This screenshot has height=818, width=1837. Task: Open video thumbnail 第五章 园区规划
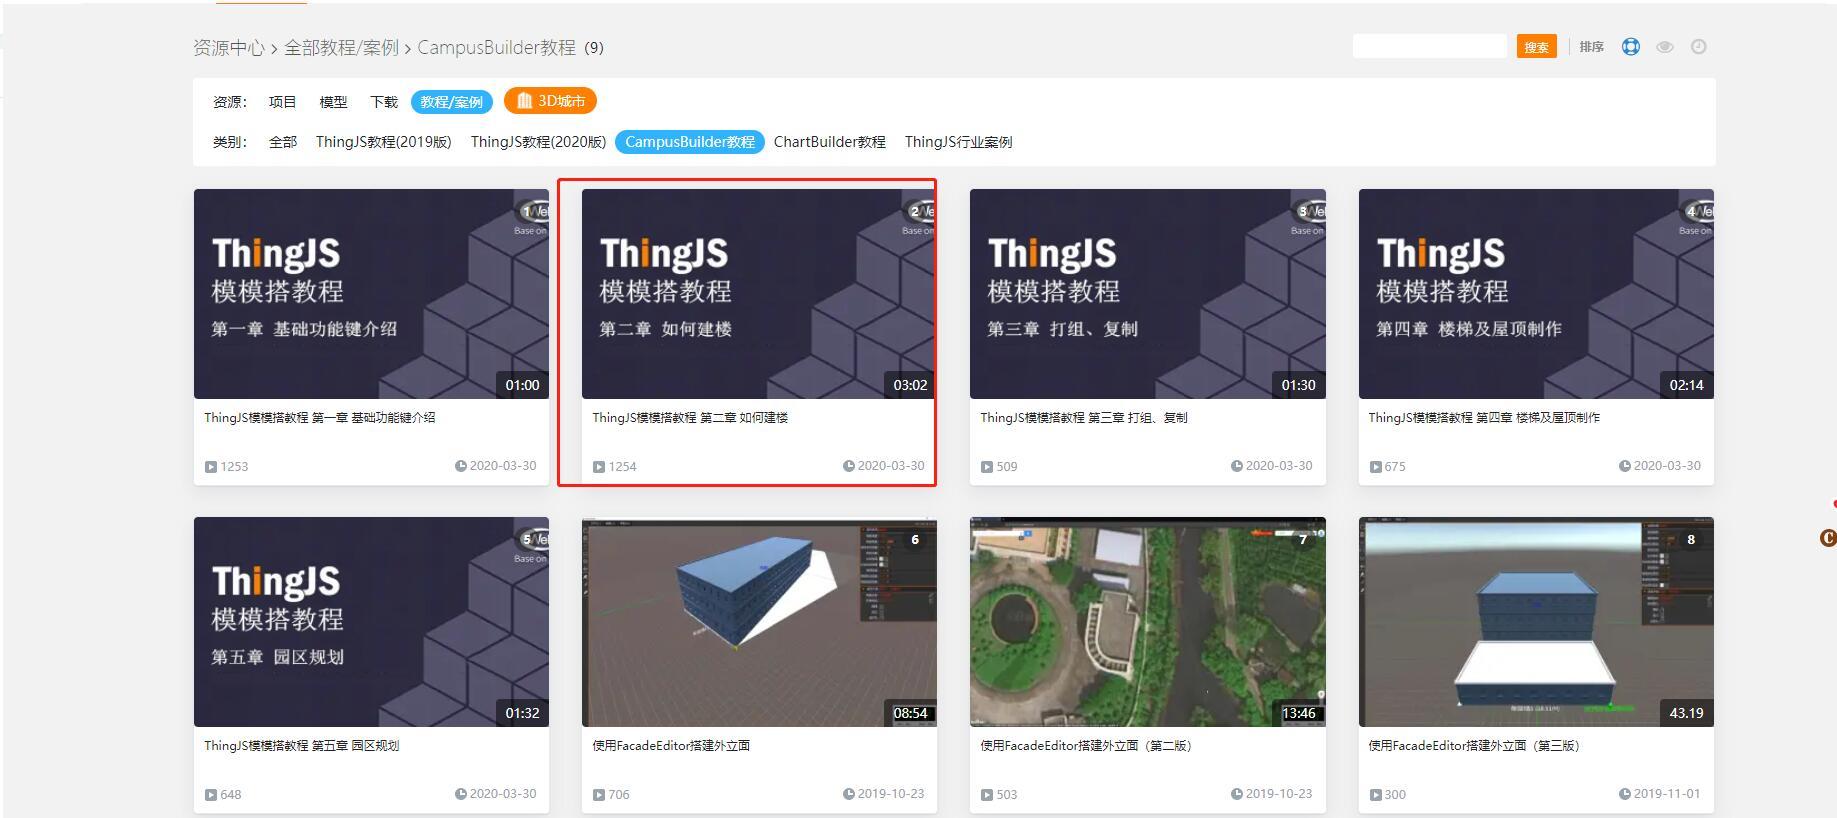tap(371, 622)
